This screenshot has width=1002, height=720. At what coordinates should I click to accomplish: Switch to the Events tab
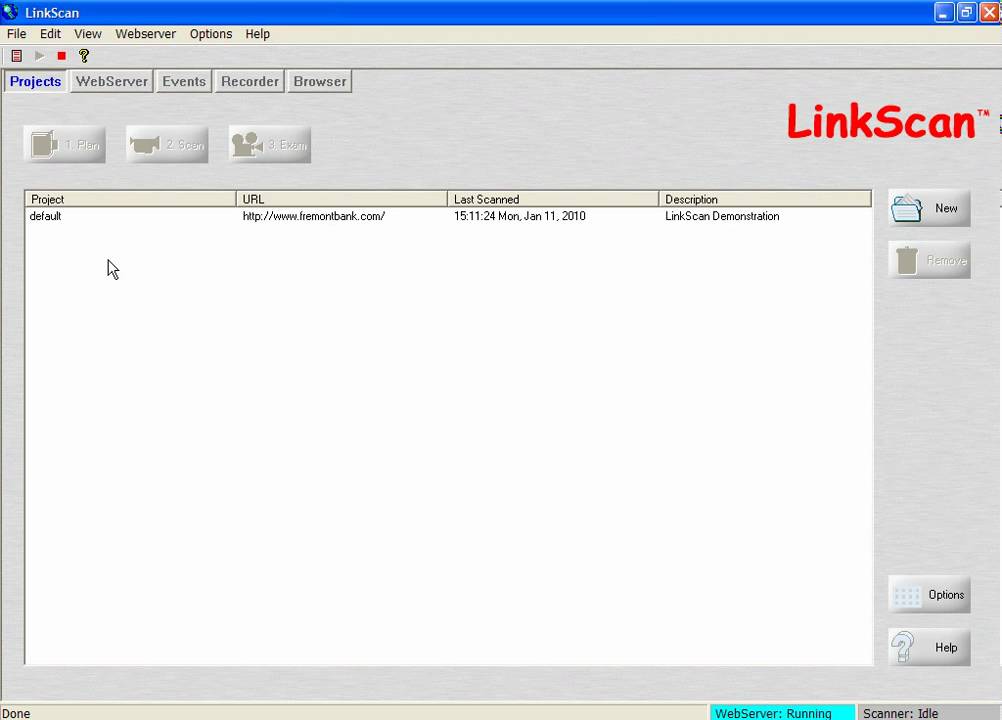click(184, 82)
